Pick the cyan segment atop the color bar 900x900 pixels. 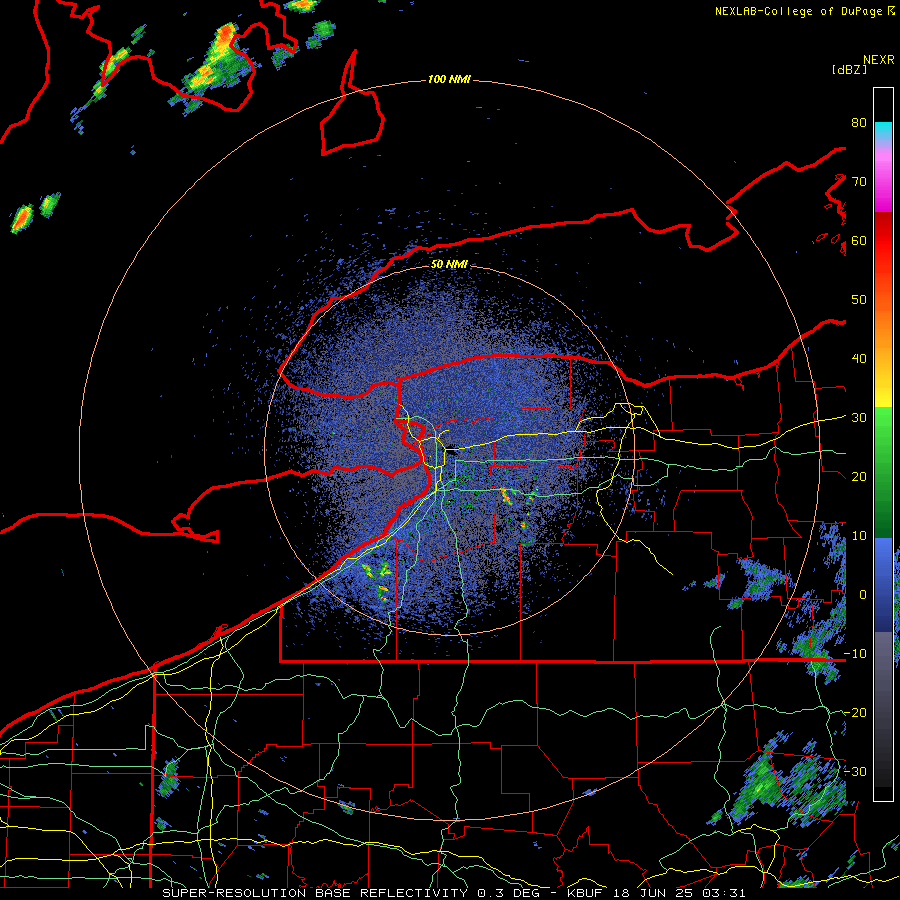[883, 131]
